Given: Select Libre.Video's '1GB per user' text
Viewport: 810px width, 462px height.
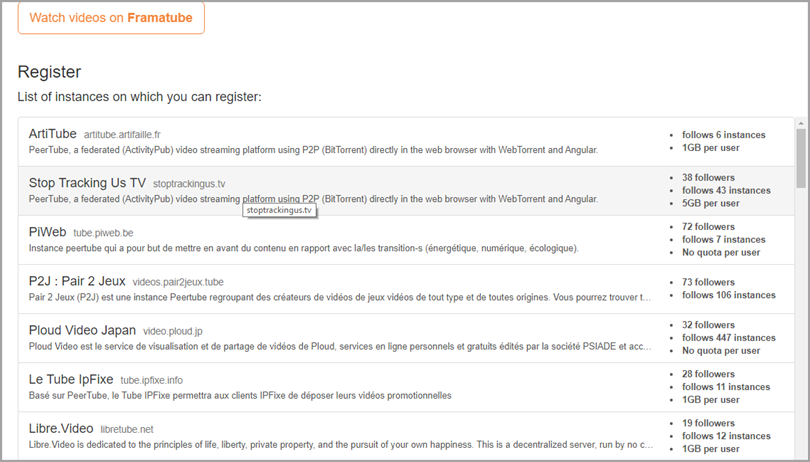Looking at the screenshot, I should (x=710, y=449).
